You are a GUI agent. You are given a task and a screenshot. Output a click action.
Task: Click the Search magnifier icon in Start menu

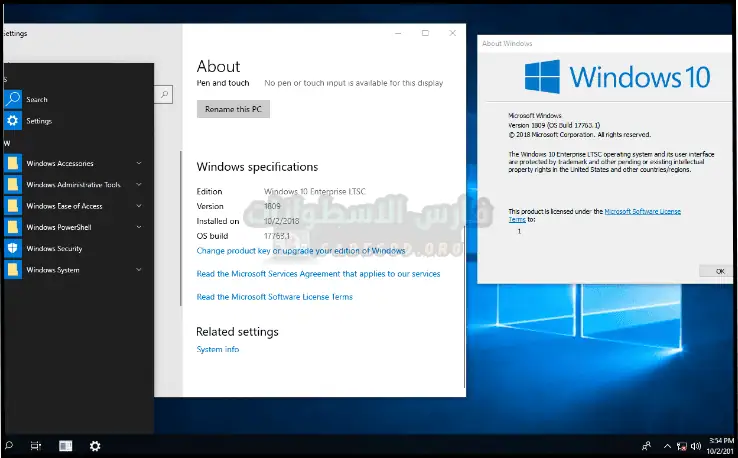[x=13, y=99]
